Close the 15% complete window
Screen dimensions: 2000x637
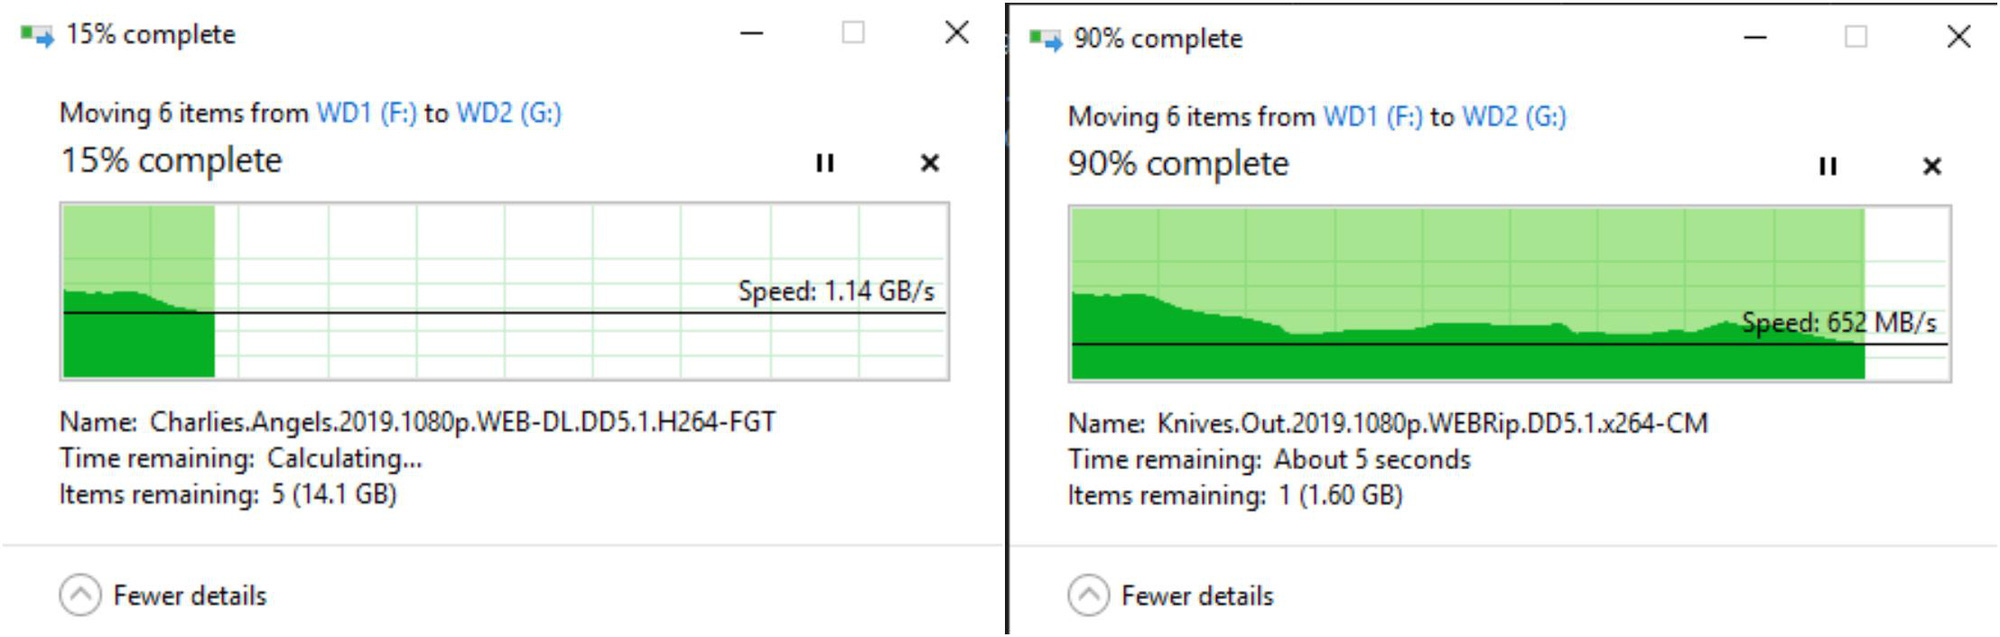click(x=957, y=33)
